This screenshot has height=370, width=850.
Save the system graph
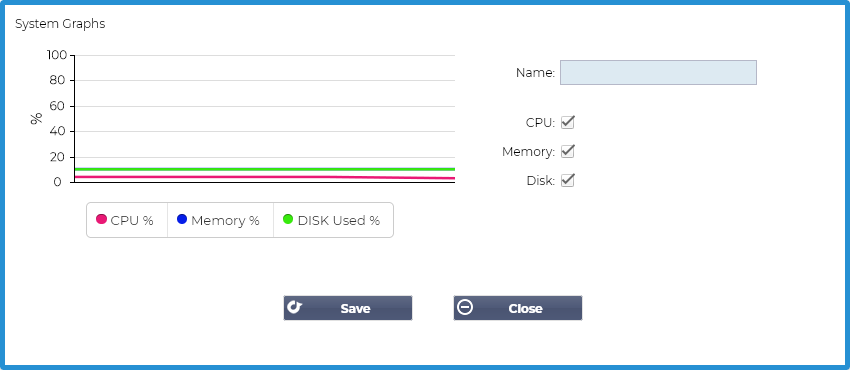[x=348, y=308]
